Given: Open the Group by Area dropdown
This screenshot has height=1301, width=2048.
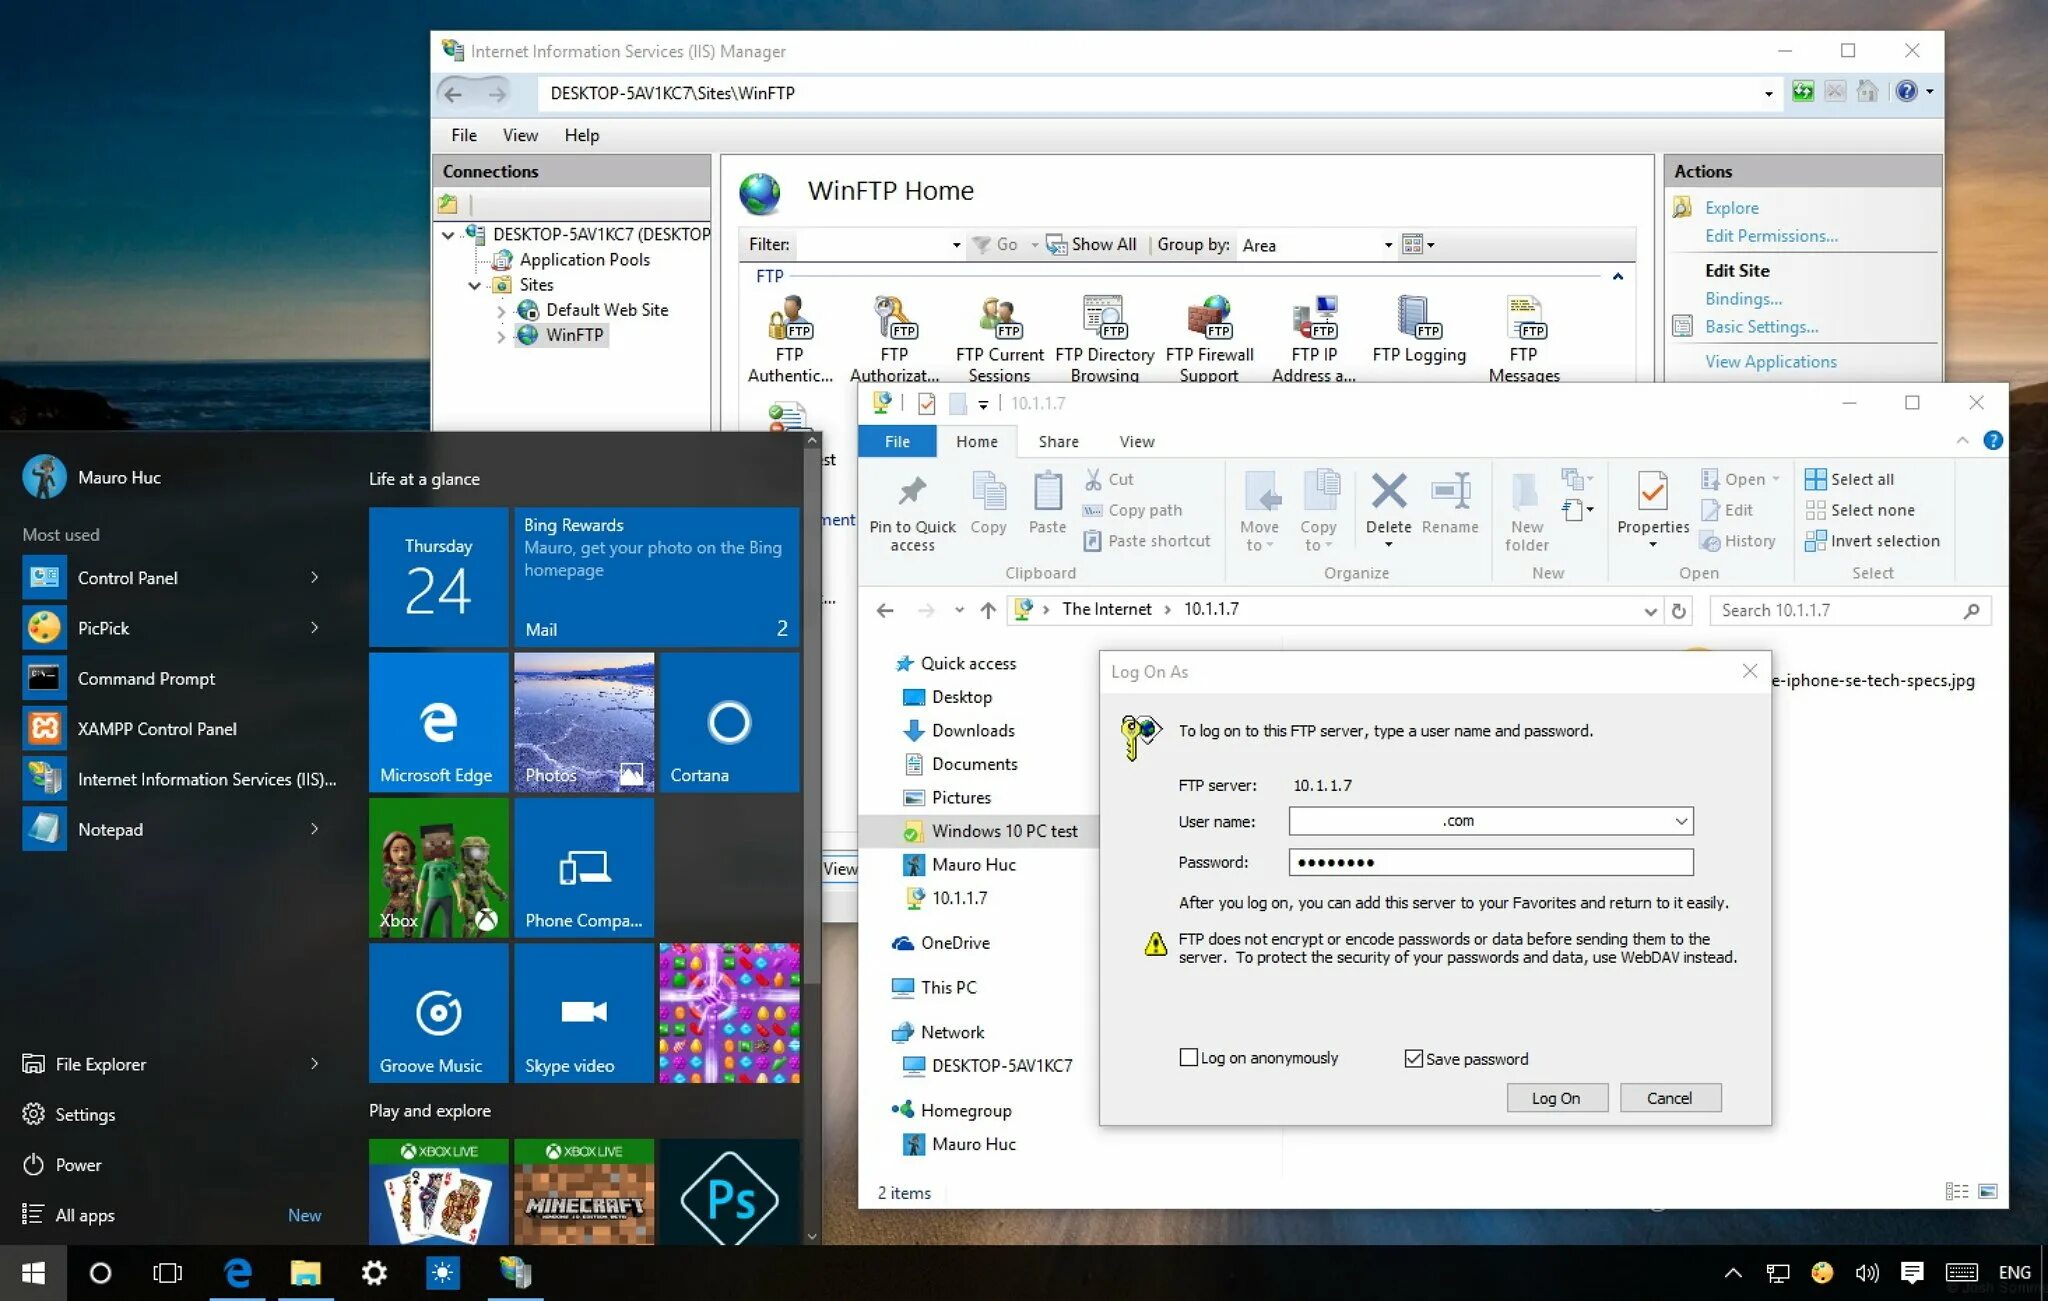Looking at the screenshot, I should tap(1387, 245).
